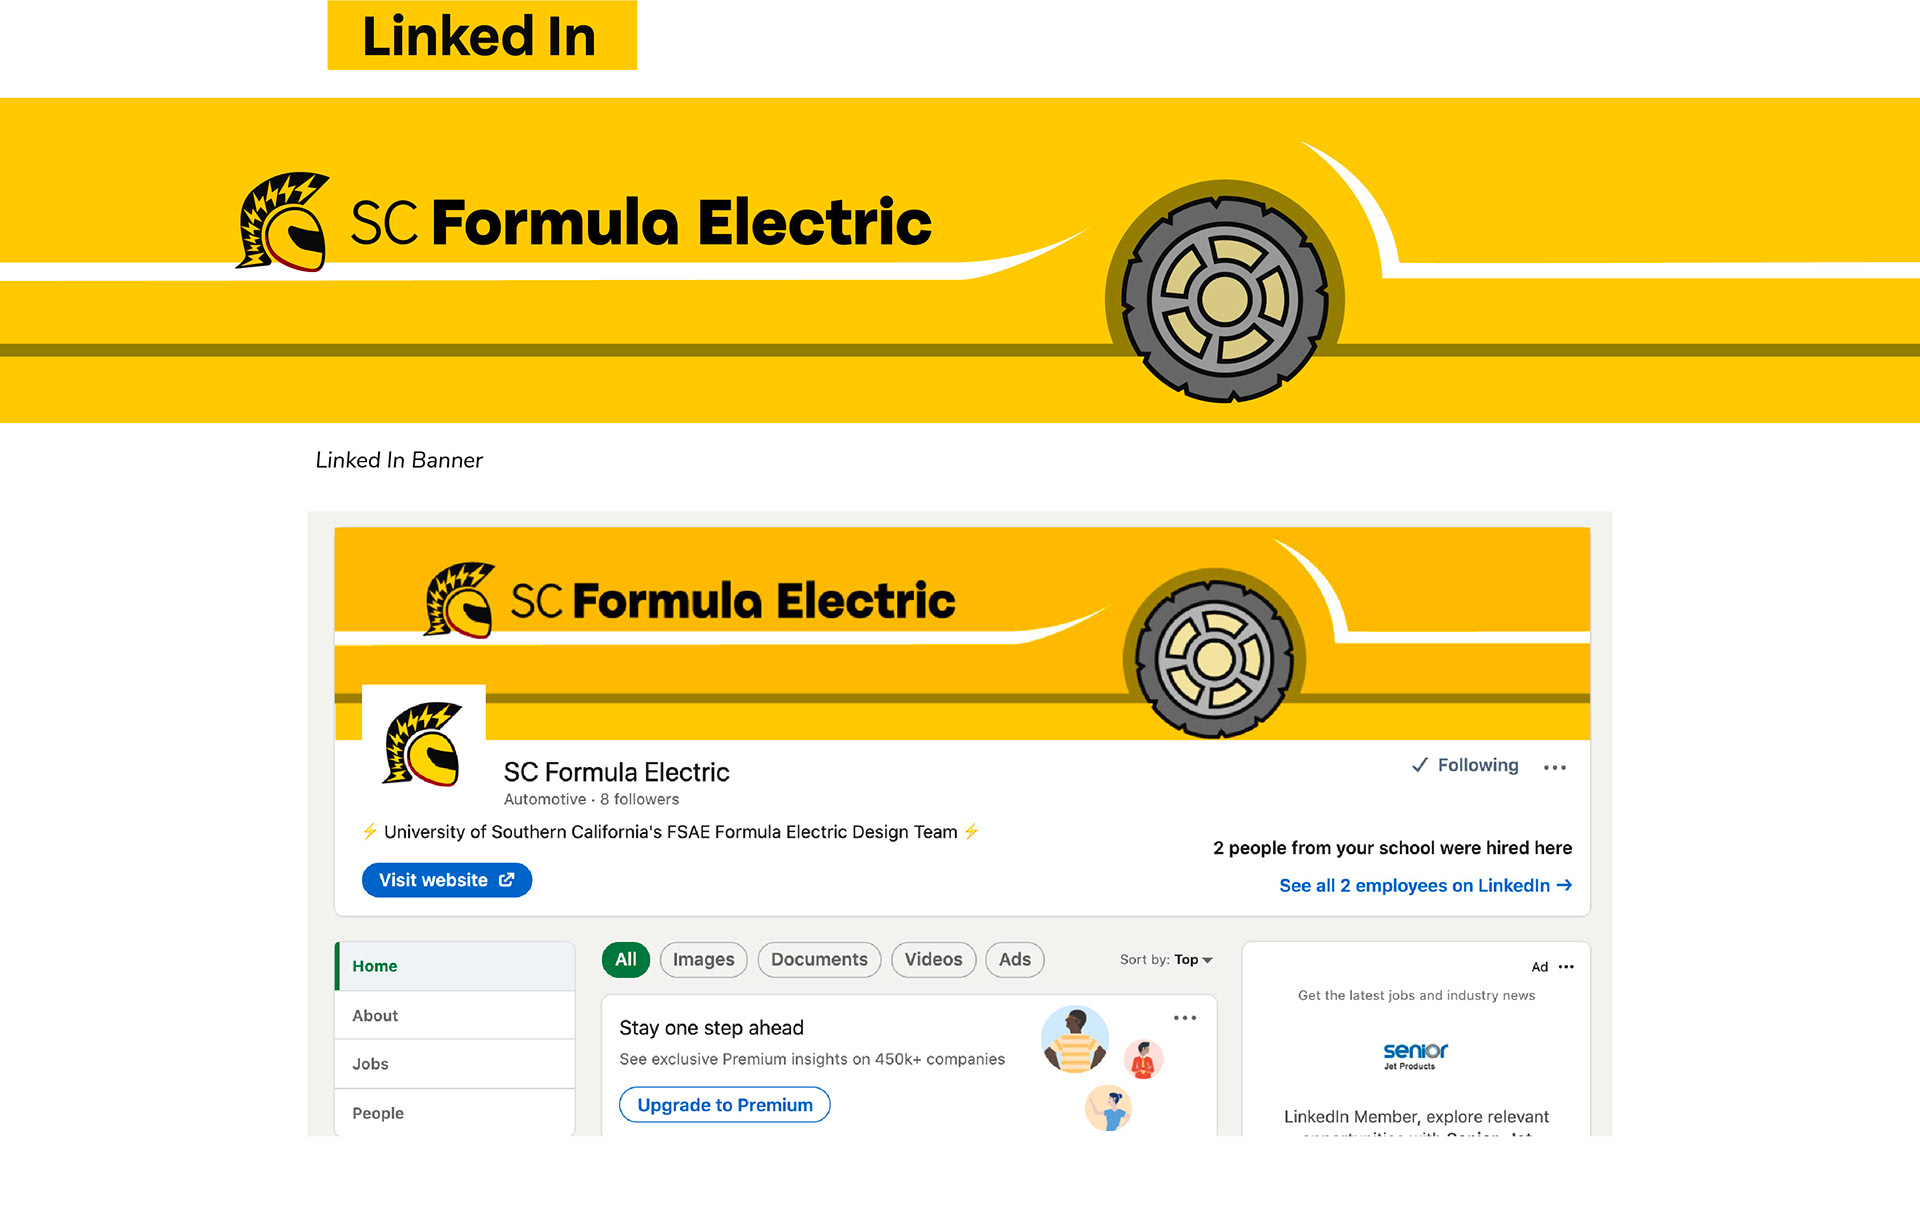This screenshot has width=1920, height=1221.
Task: Open the Jobs tab
Action: pyautogui.click(x=370, y=1065)
